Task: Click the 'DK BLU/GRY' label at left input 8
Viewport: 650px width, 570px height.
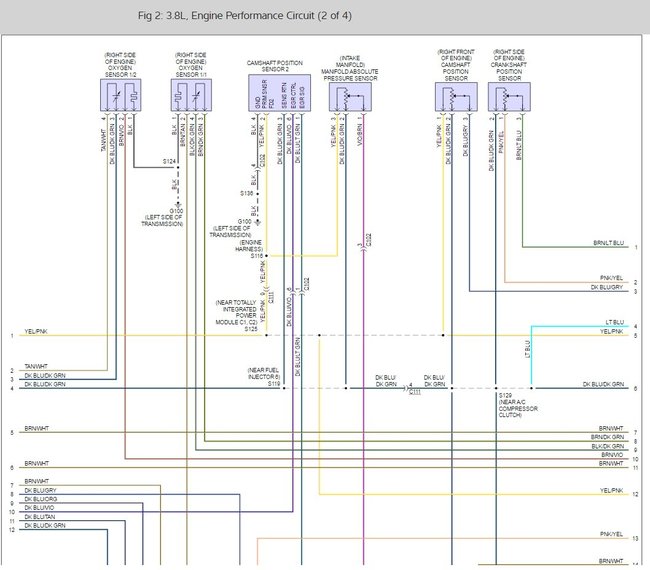Action: (40, 490)
